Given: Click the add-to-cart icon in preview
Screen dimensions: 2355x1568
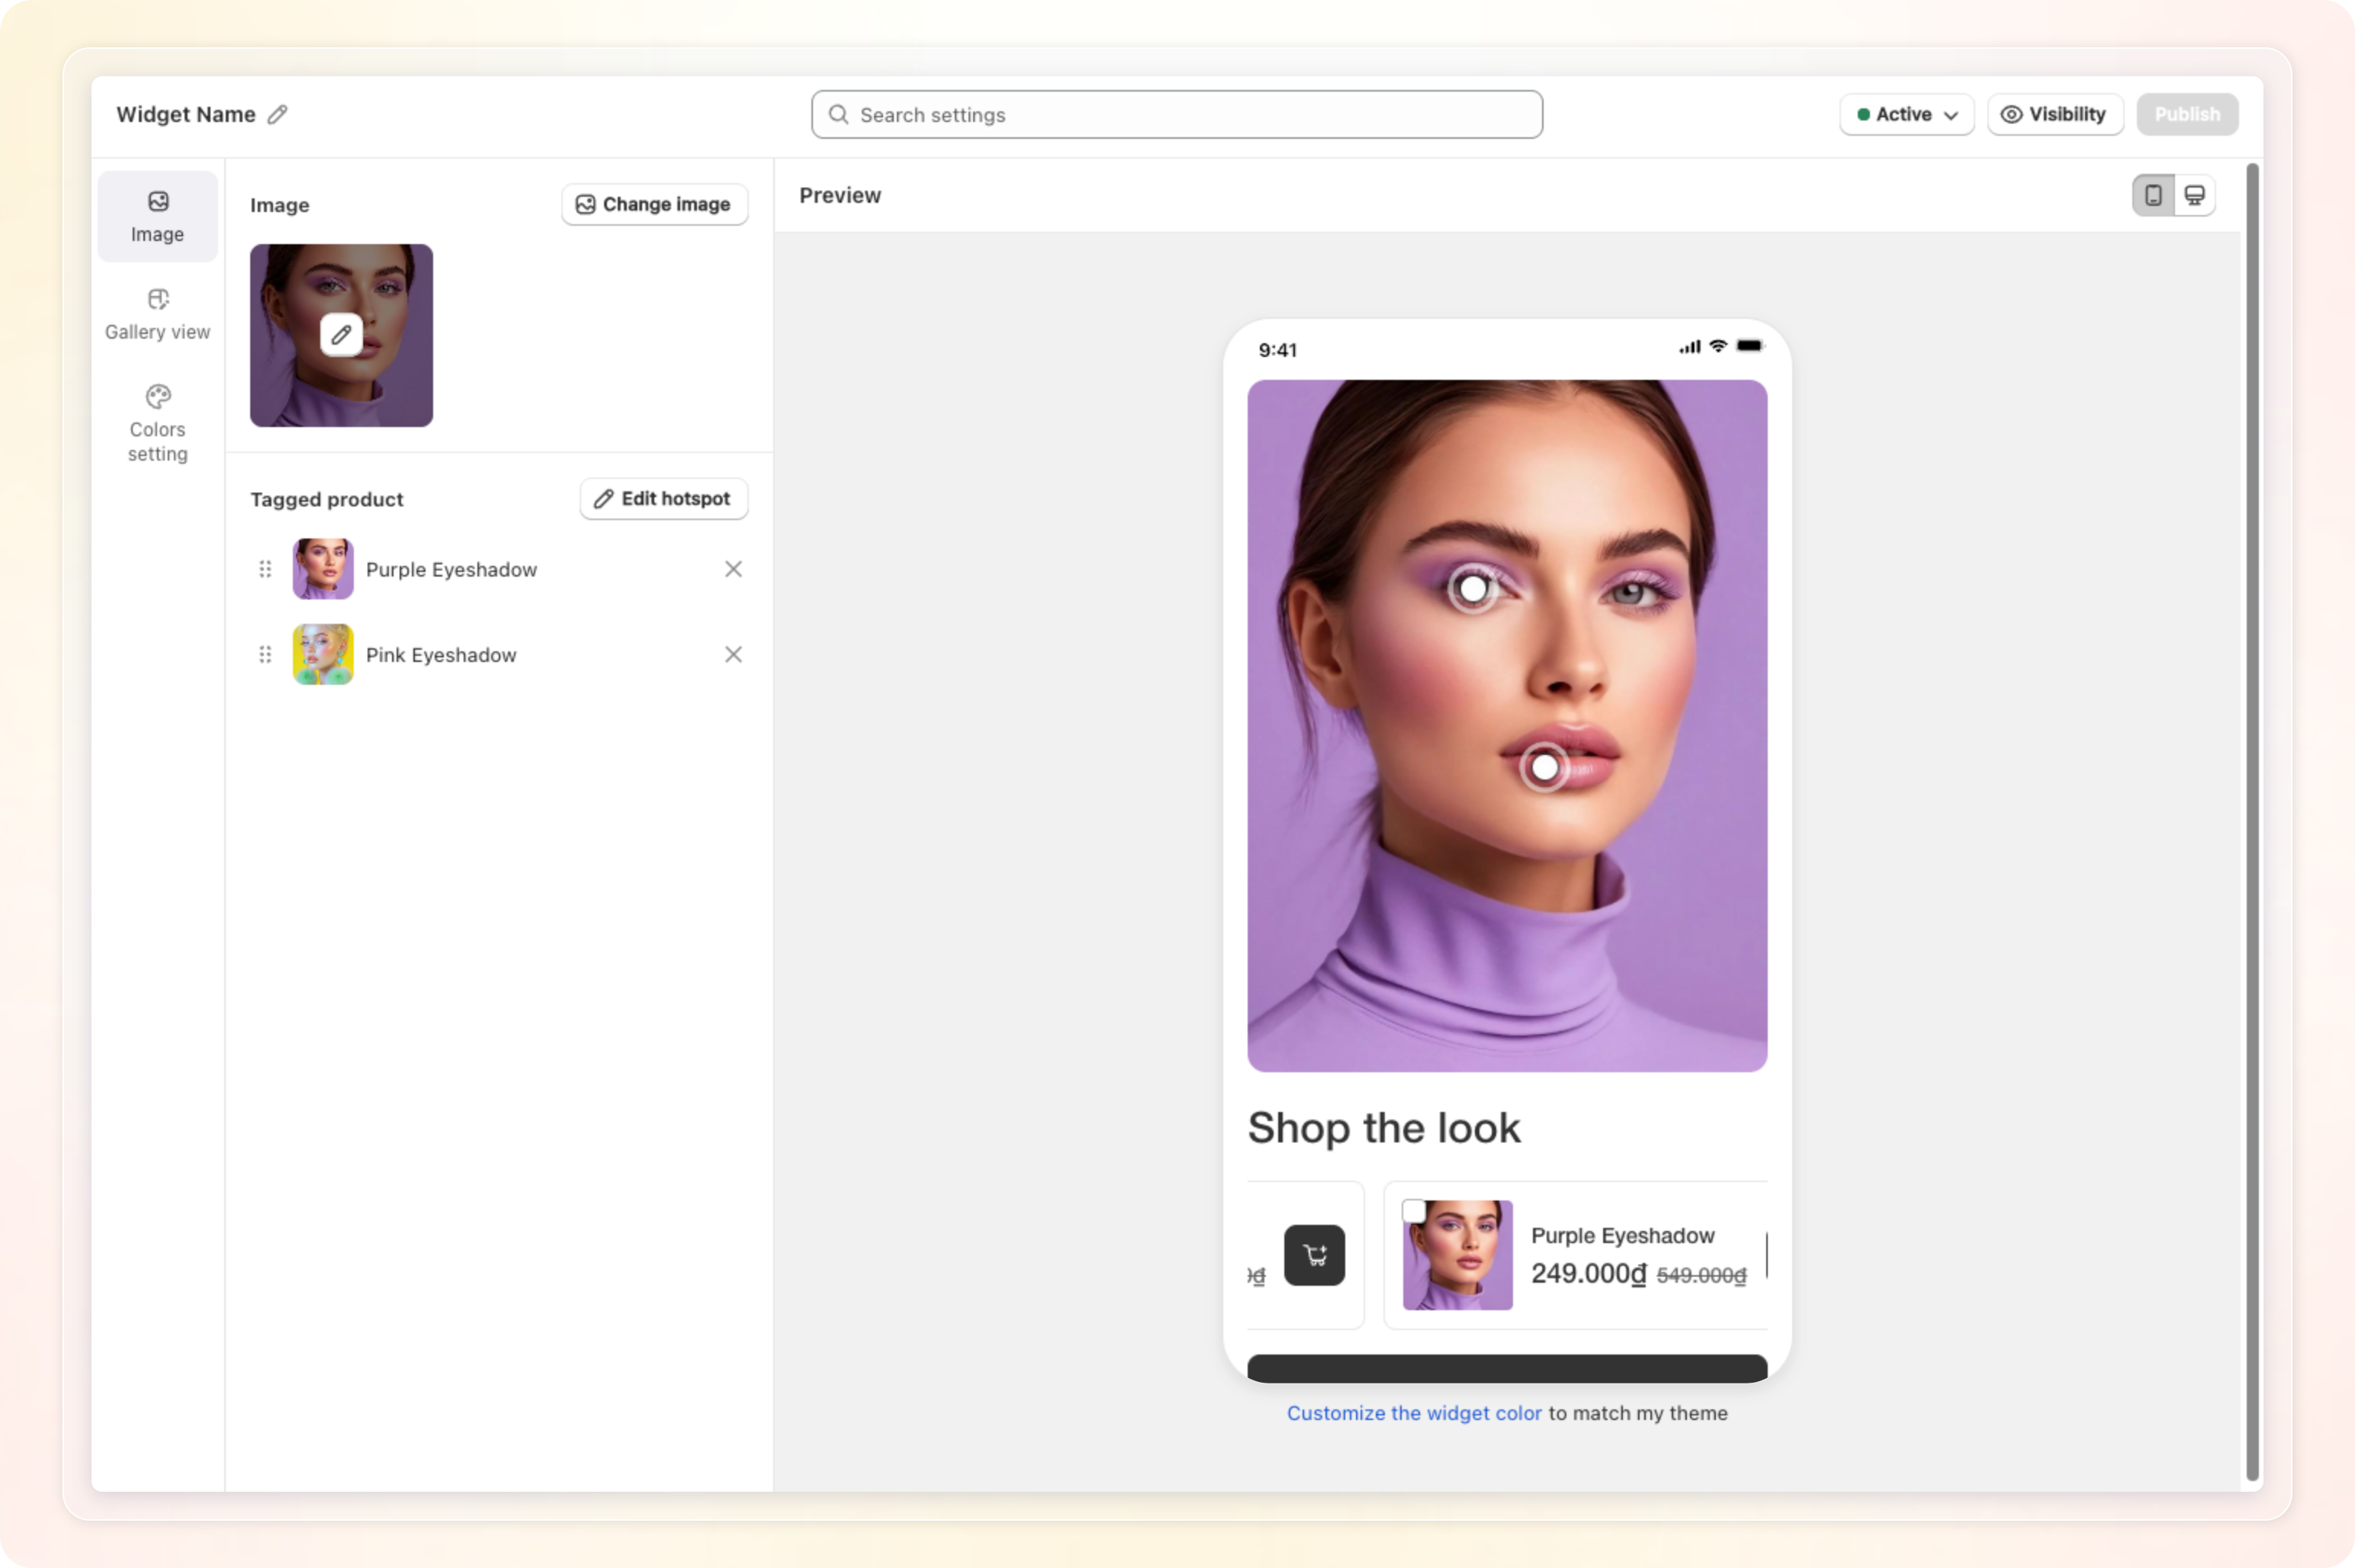Looking at the screenshot, I should pos(1314,1255).
